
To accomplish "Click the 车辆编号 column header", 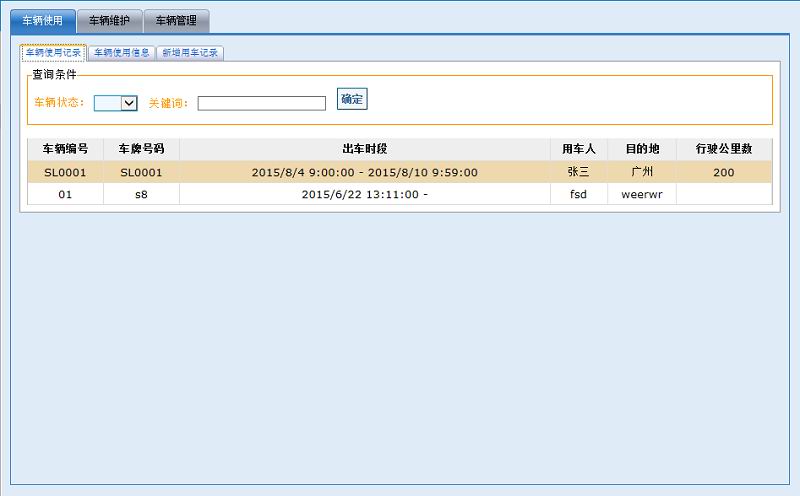I will pyautogui.click(x=65, y=149).
